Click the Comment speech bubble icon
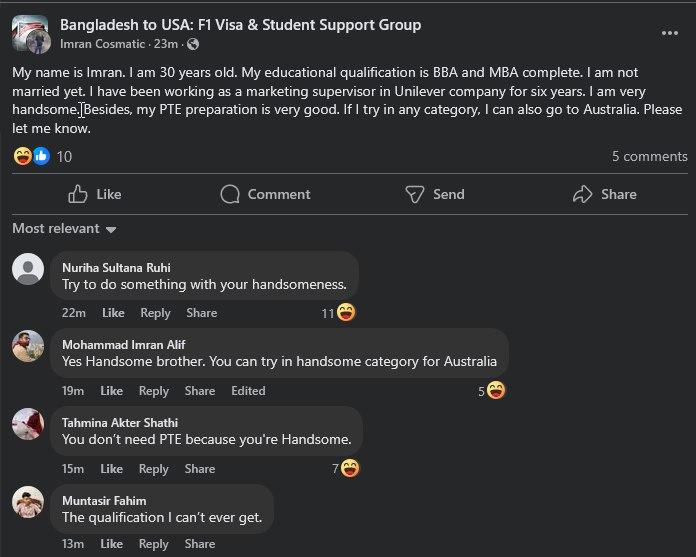The image size is (696, 557). pos(230,194)
